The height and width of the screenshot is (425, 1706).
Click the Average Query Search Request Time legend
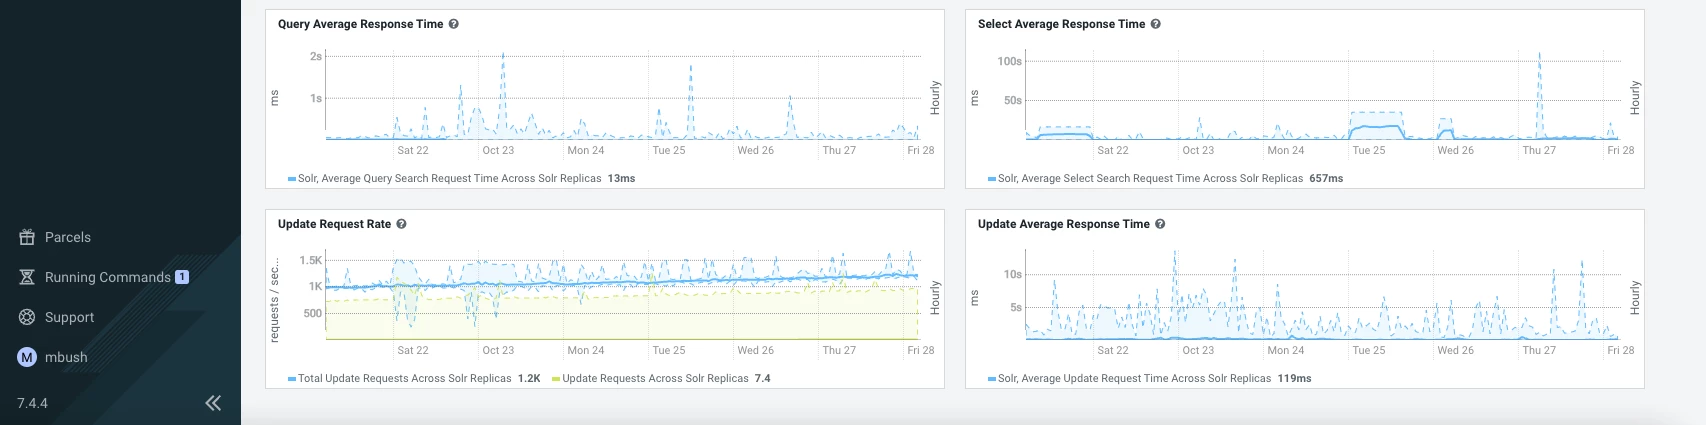[x=449, y=178]
